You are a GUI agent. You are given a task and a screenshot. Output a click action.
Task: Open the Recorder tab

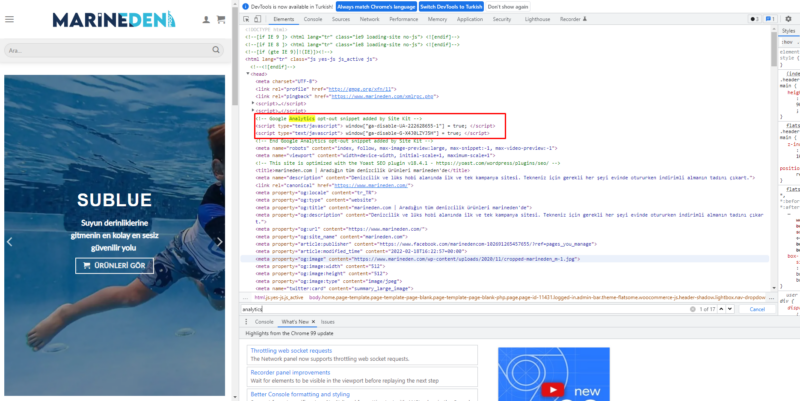click(573, 19)
